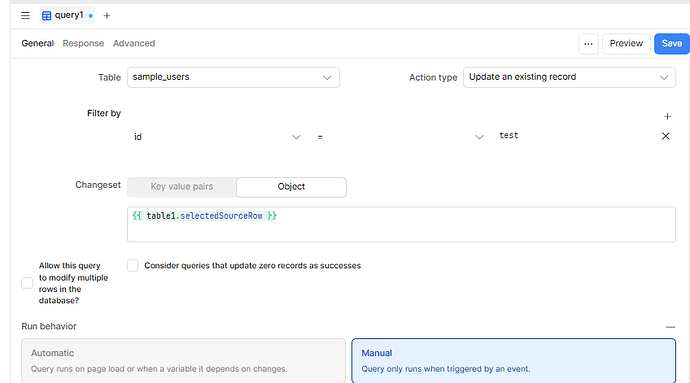Edit the filter value test field

click(575, 136)
